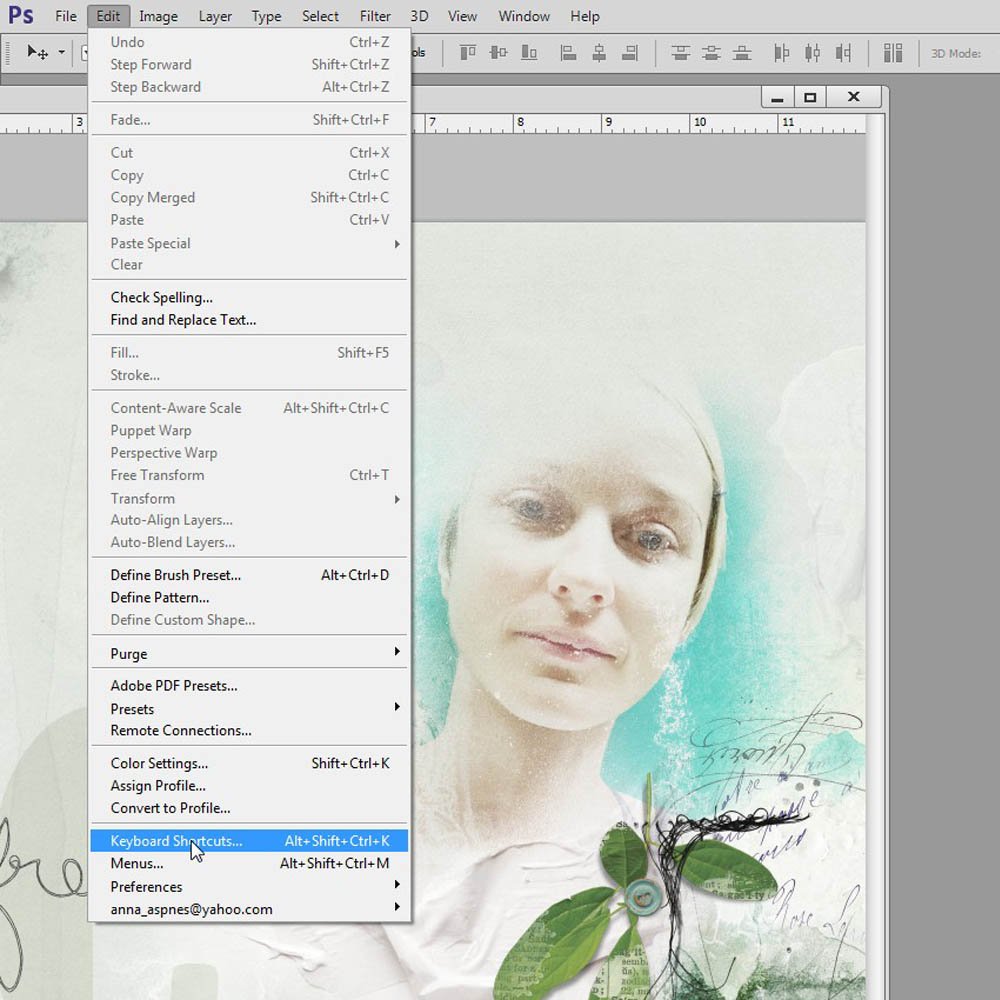
Task: Click the Align vertical centers icon
Action: click(498, 52)
